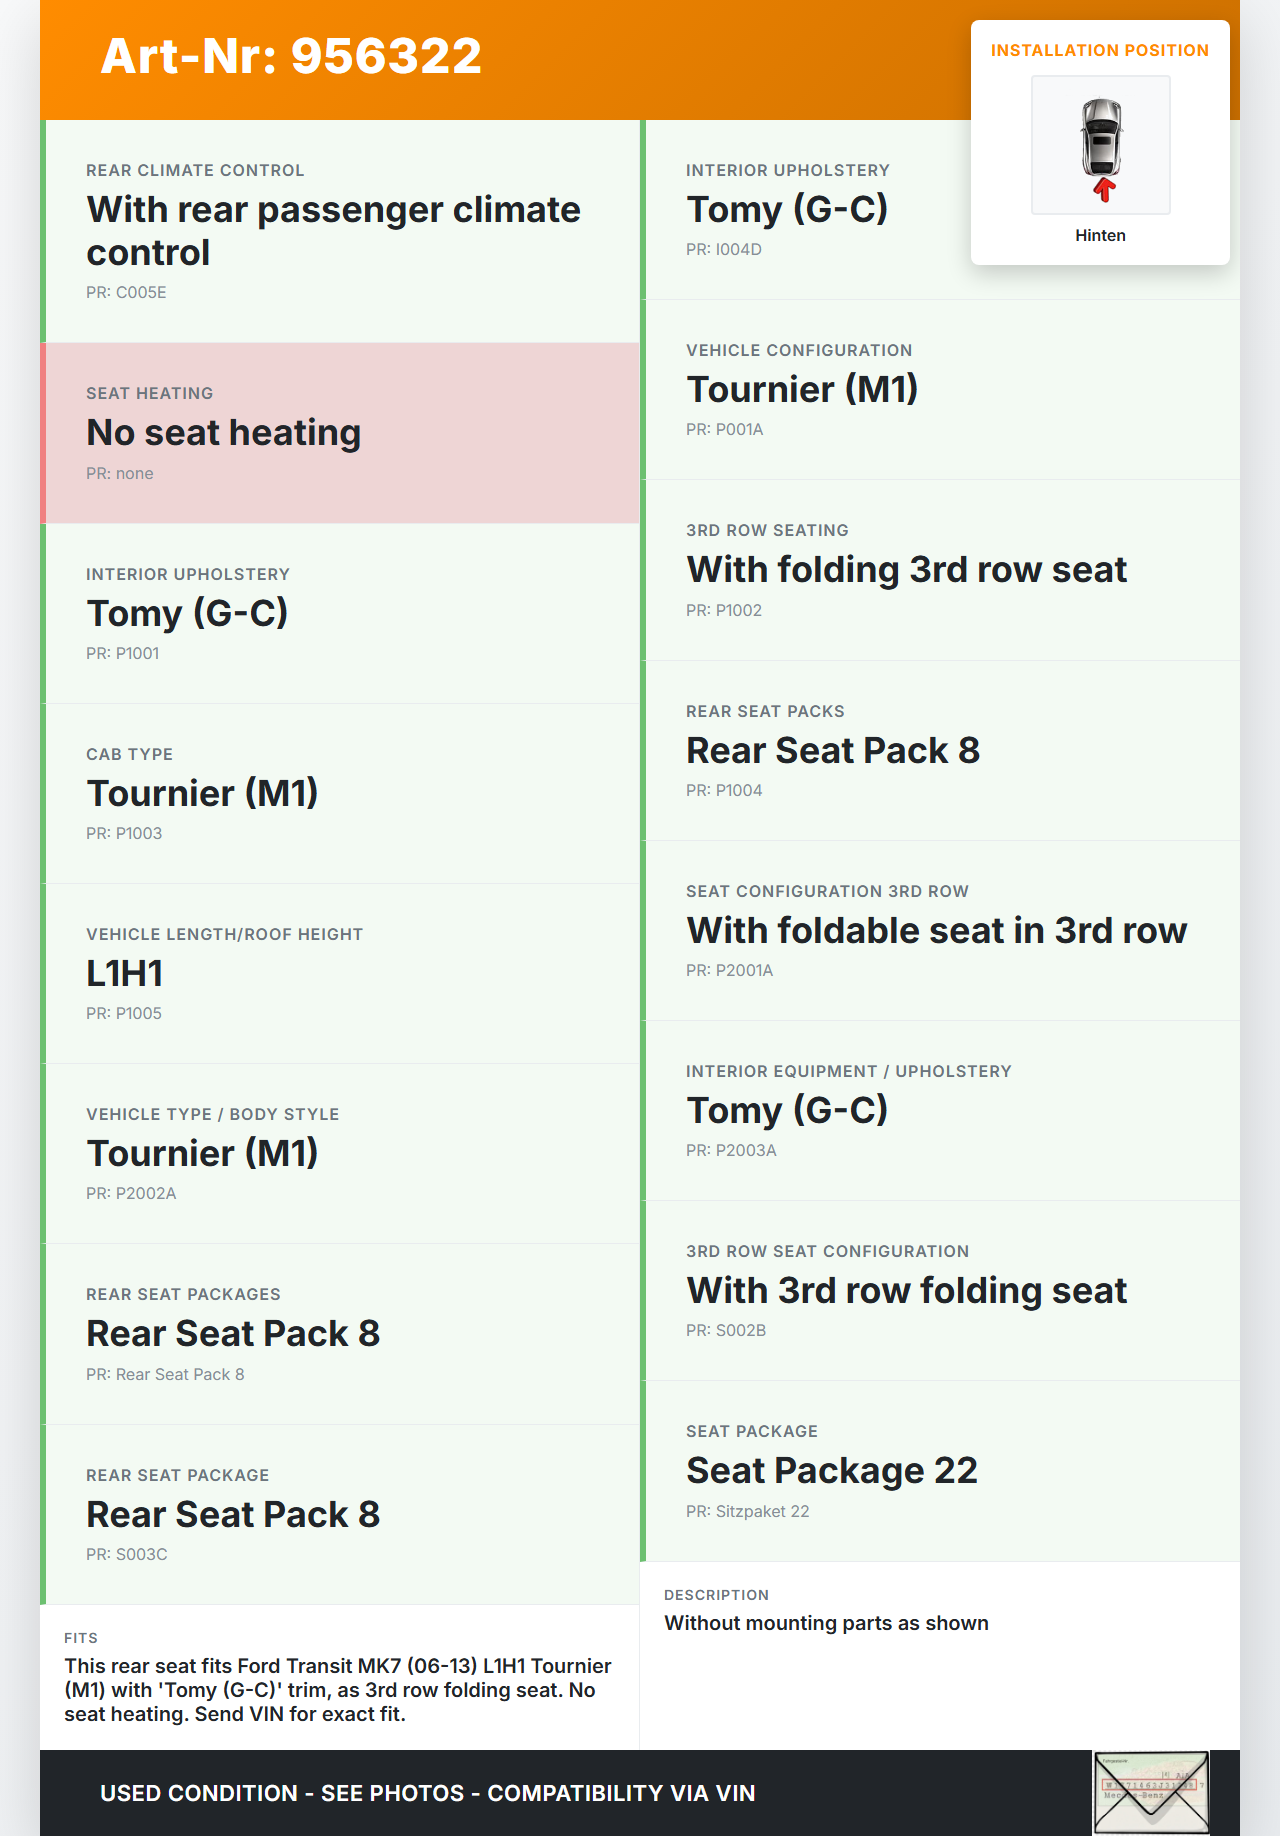1280x1836 pixels.
Task: Click the 'Without mounting parts as shown' description
Action: (826, 1623)
